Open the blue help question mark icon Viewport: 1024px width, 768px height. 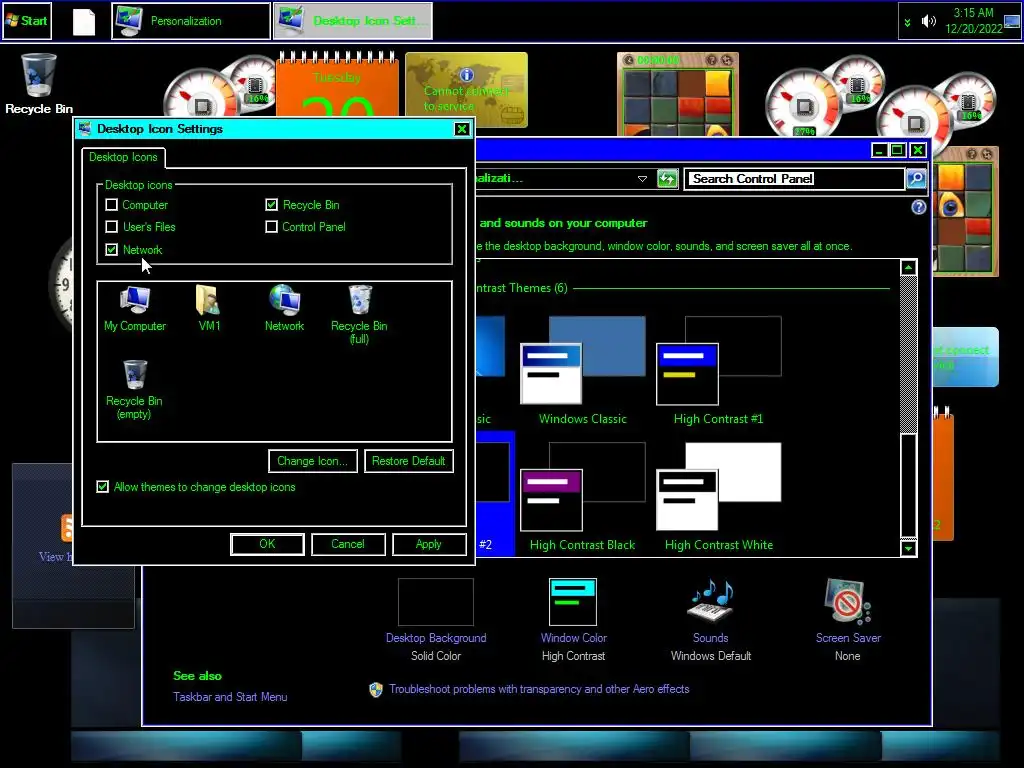click(x=918, y=207)
